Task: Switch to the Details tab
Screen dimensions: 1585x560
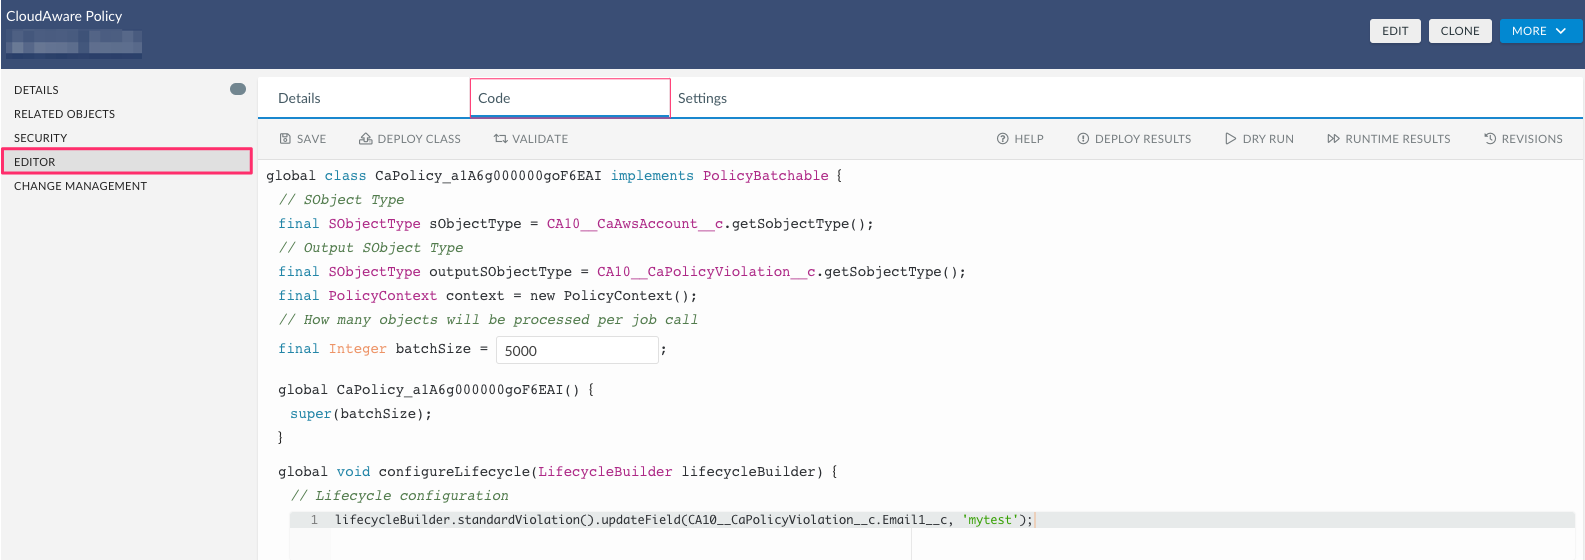Action: point(299,98)
